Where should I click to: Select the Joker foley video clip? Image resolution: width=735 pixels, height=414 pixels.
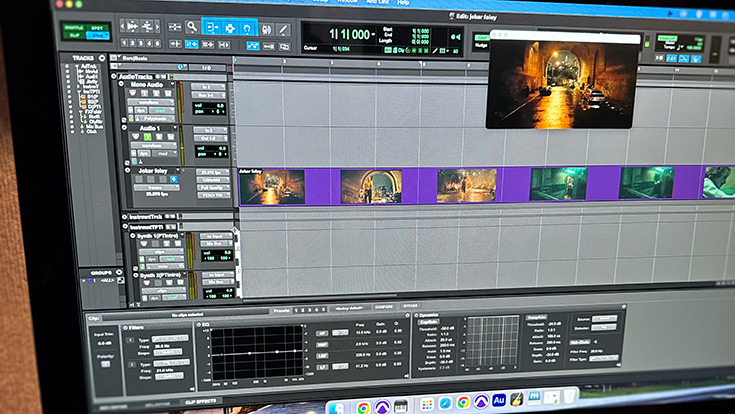click(x=487, y=186)
